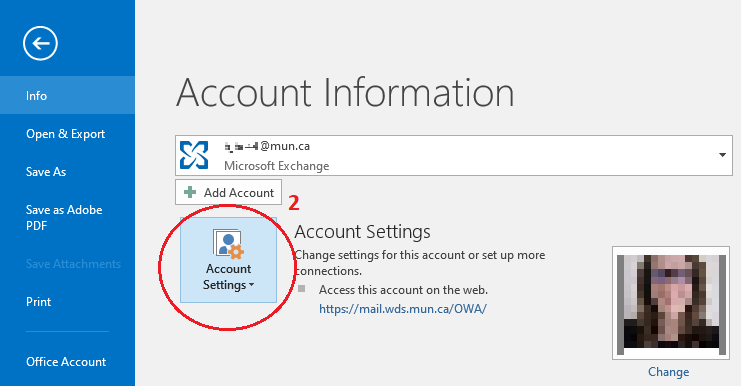Click the profile photo thumbnail
This screenshot has height=386, width=741.
671,303
